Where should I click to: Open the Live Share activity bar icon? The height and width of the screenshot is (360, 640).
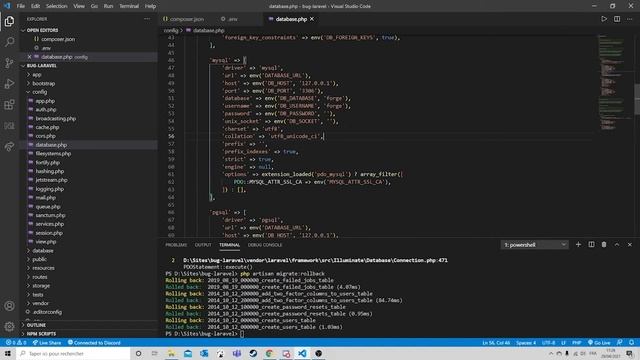tap(9, 146)
